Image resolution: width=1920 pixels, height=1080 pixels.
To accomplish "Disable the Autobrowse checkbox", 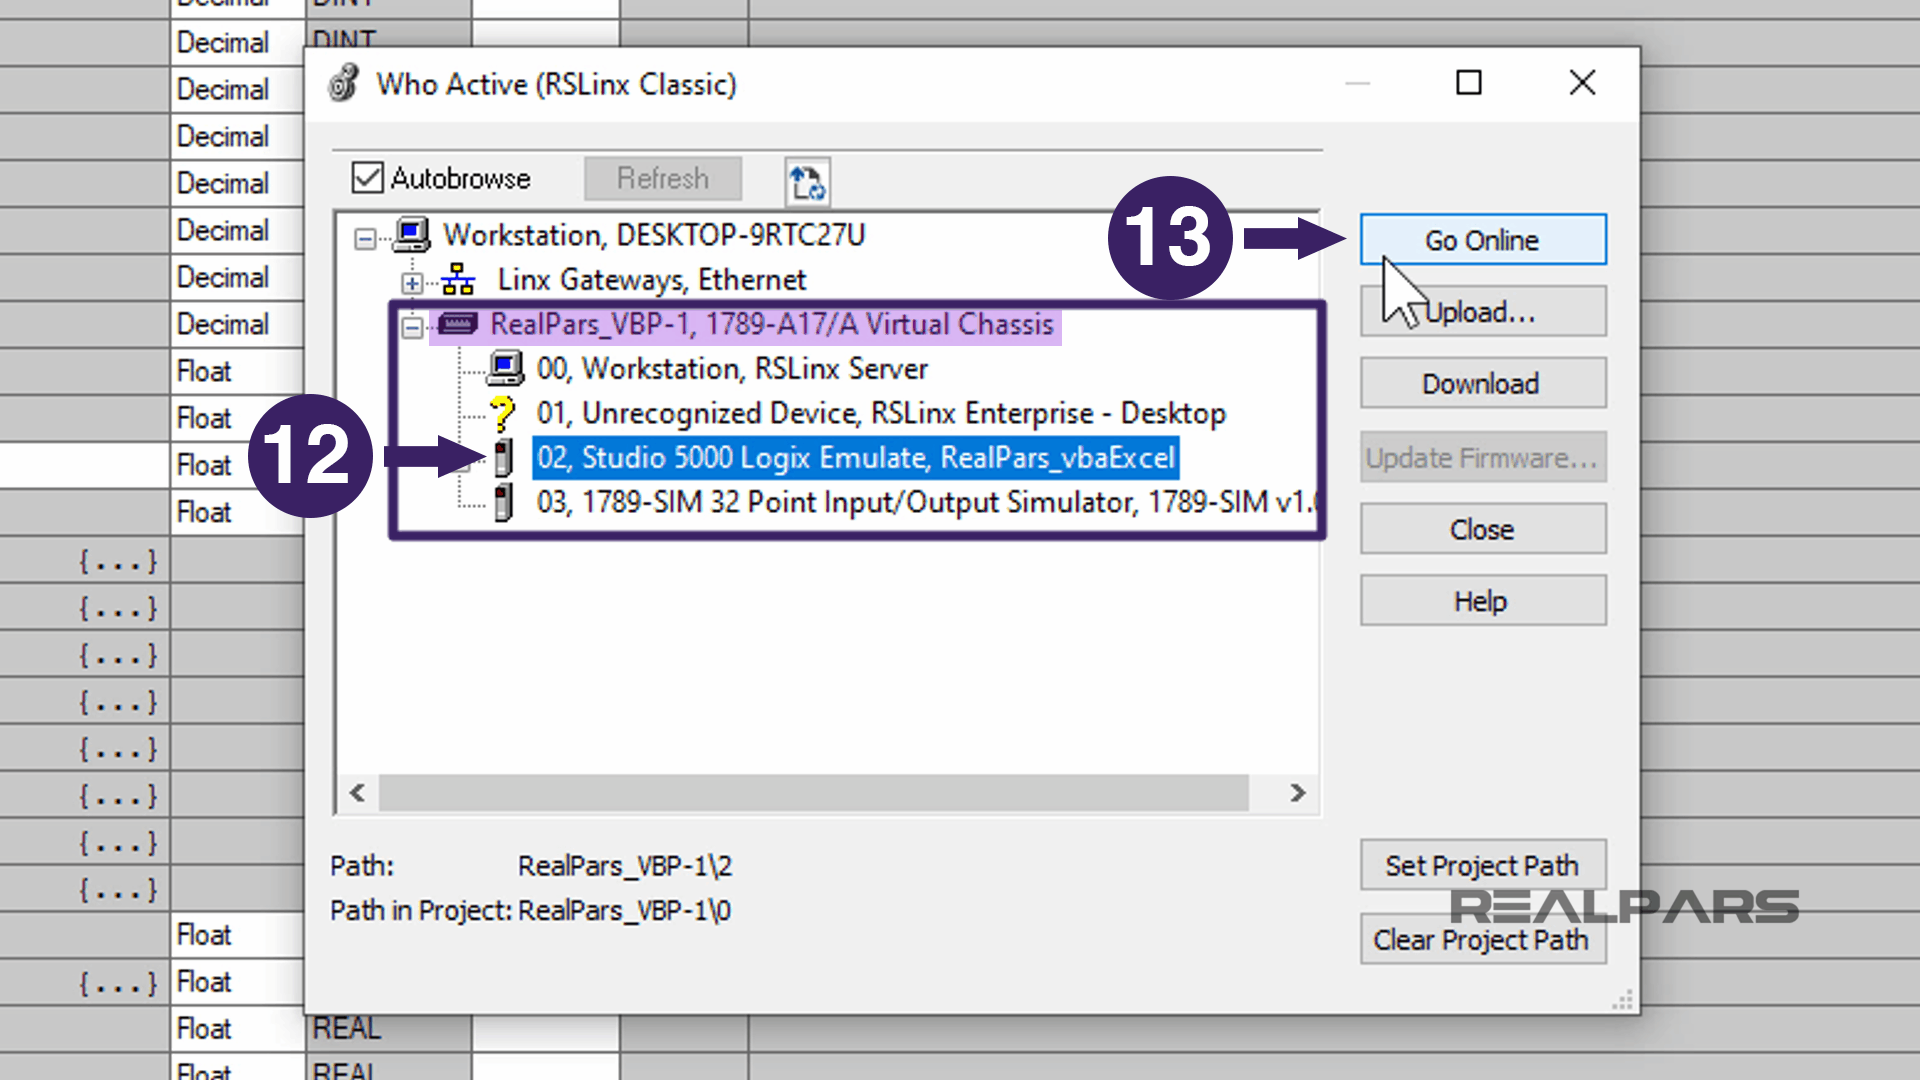I will click(367, 178).
